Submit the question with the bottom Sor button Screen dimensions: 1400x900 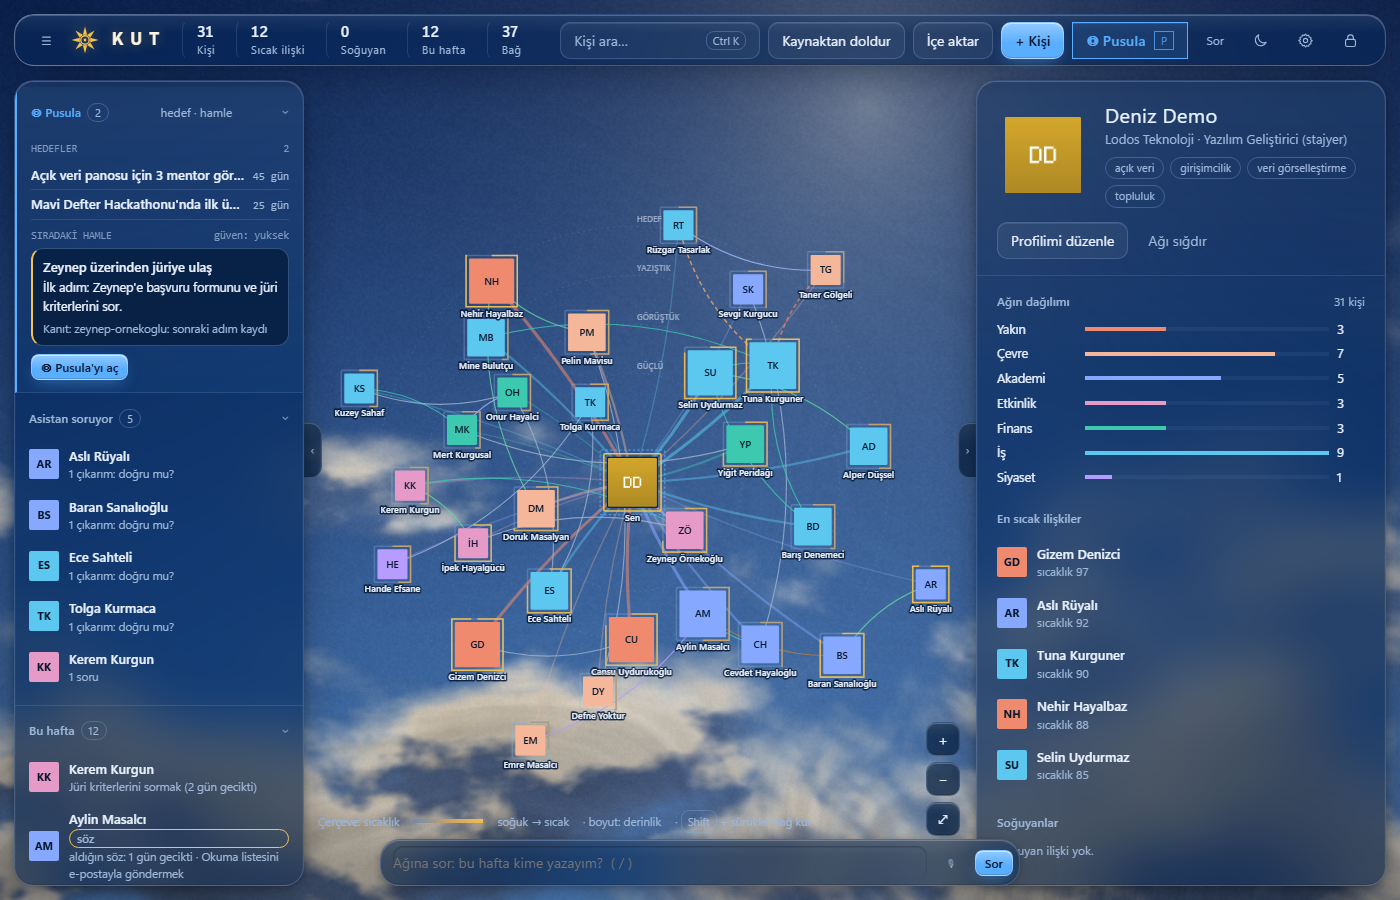tap(993, 864)
